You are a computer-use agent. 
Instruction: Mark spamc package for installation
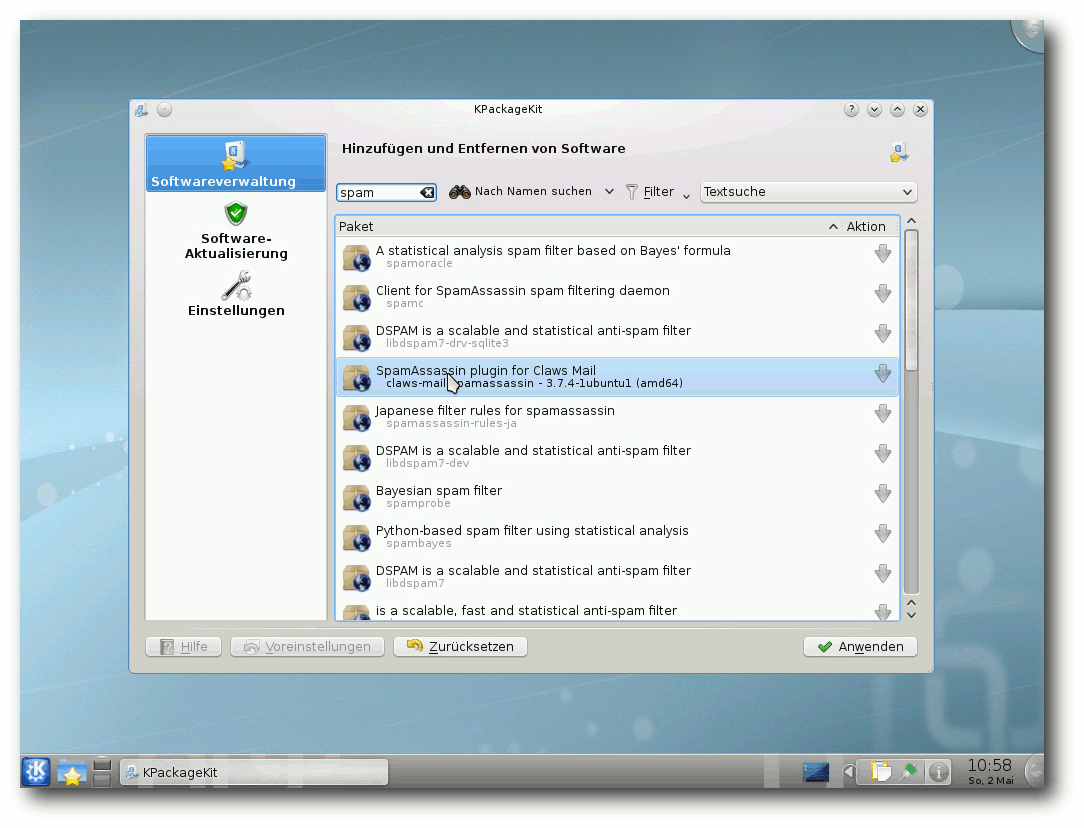point(882,293)
